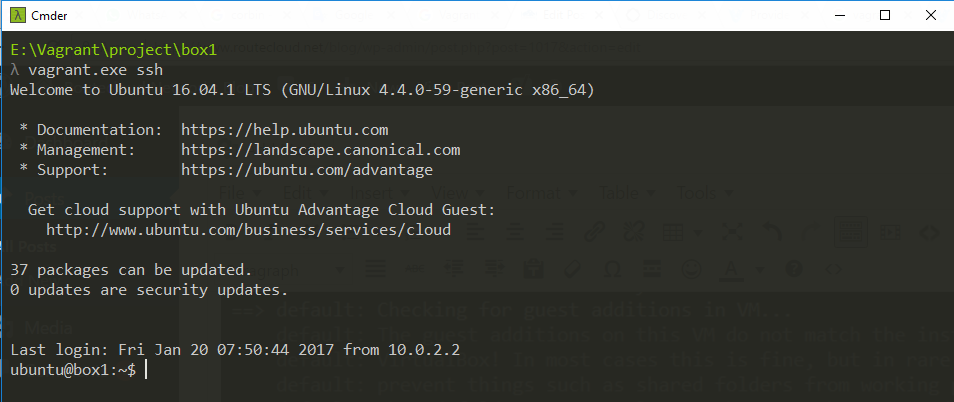Image resolution: width=954 pixels, height=402 pixels.
Task: Click the faint undo arrow icon
Action: click(x=771, y=232)
